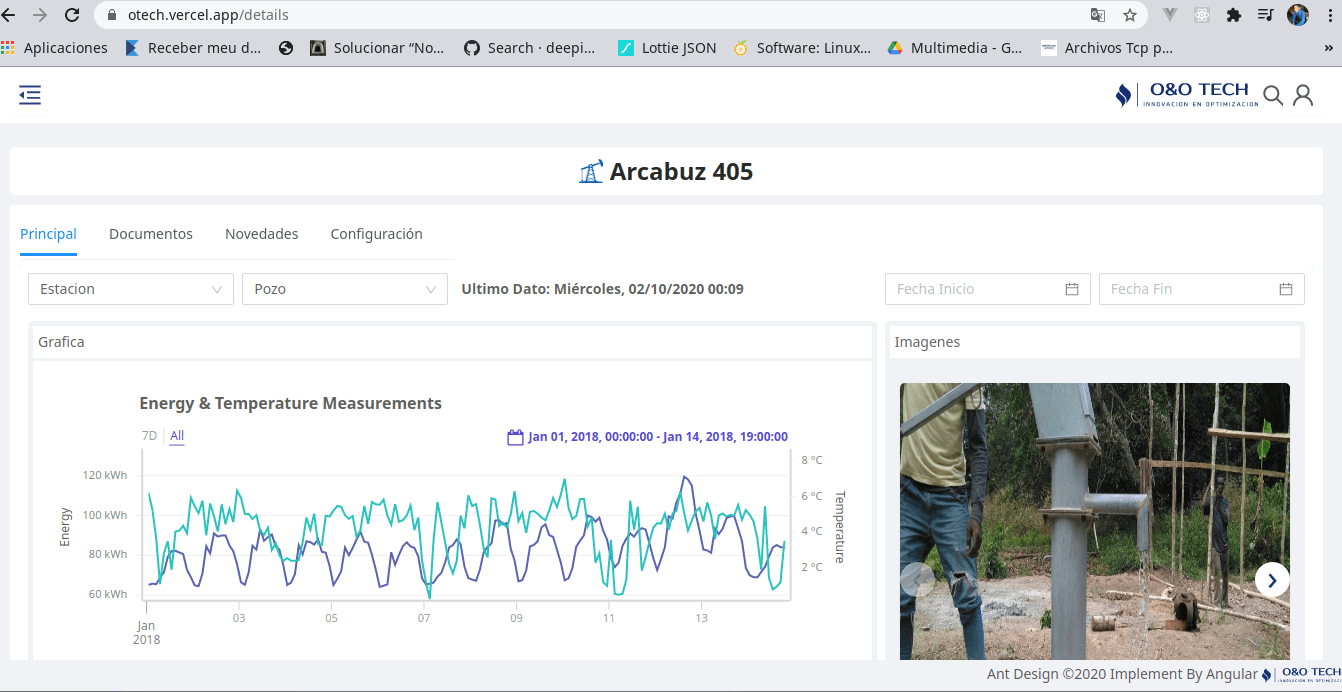
Task: Click the well pump photo in Imagenes
Action: [1095, 521]
